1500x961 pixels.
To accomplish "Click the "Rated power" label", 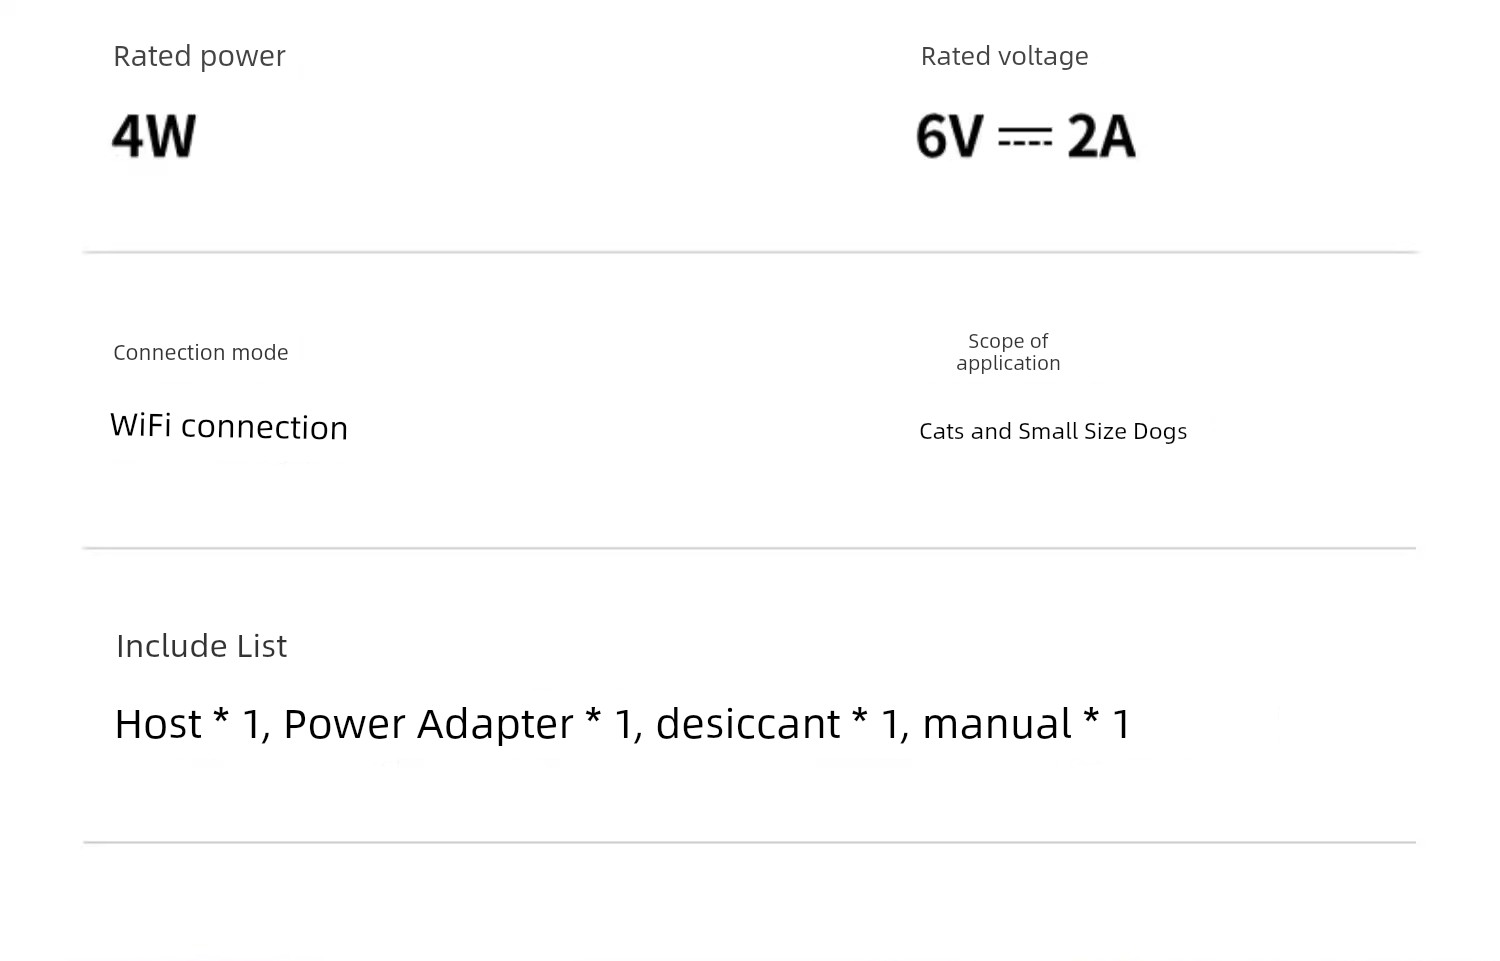I will click(x=199, y=56).
